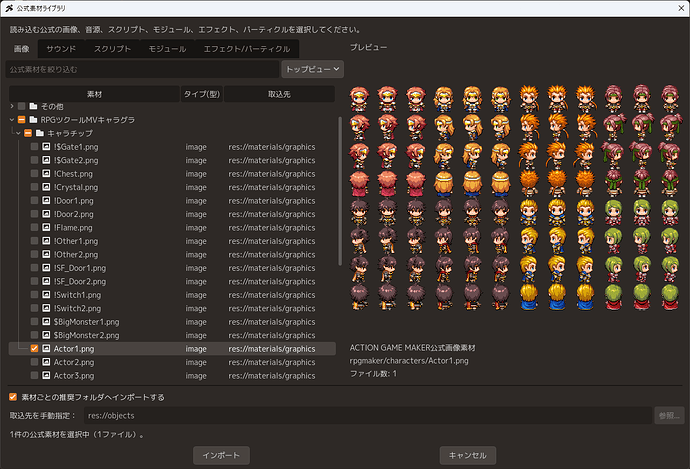Click the image icon beside !Switch1.png

coord(46,294)
